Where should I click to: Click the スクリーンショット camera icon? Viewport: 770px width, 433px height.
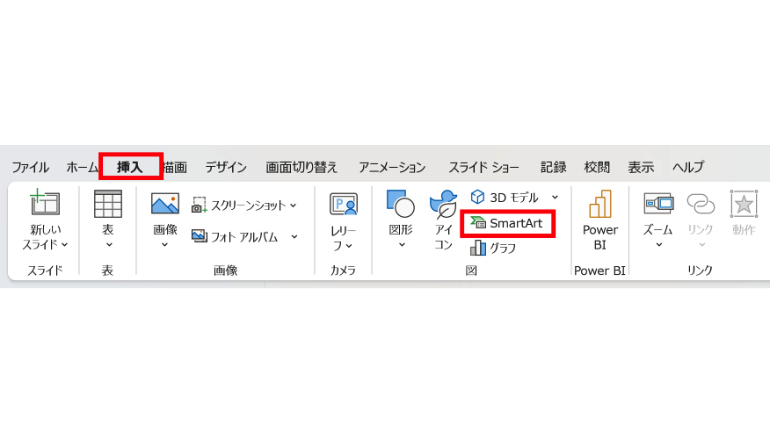coord(199,205)
